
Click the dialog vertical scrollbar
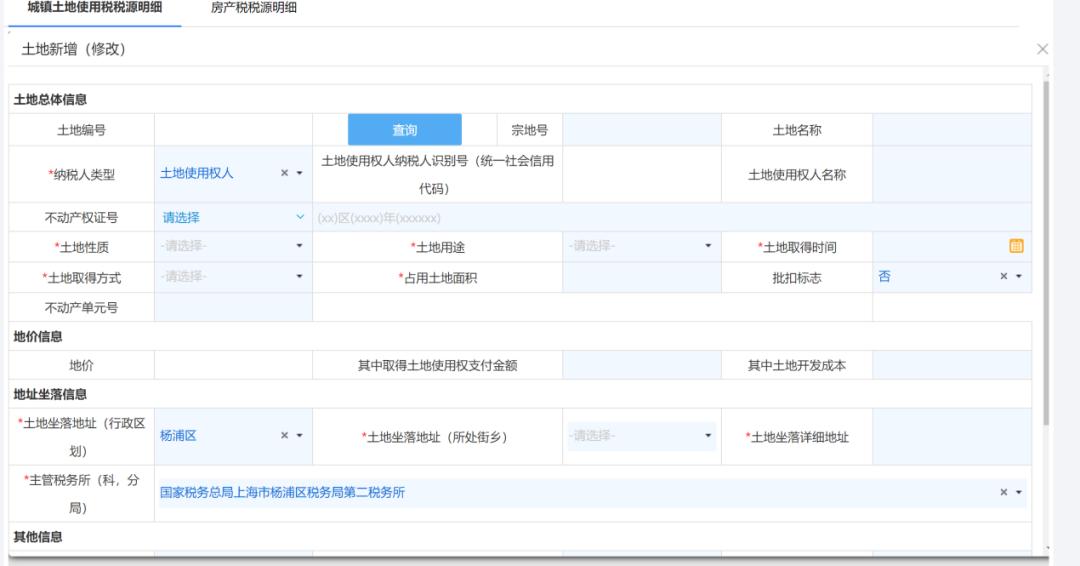coord(1045,250)
